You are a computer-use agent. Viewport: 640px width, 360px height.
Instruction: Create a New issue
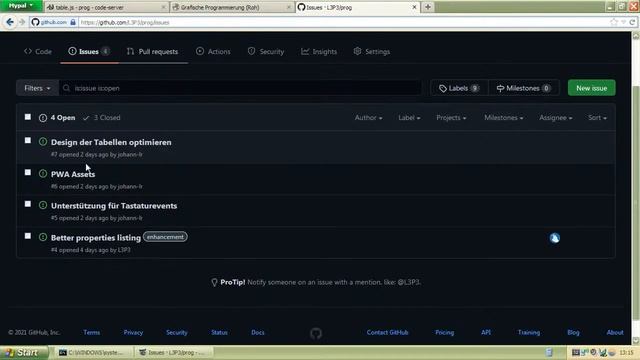pos(591,88)
